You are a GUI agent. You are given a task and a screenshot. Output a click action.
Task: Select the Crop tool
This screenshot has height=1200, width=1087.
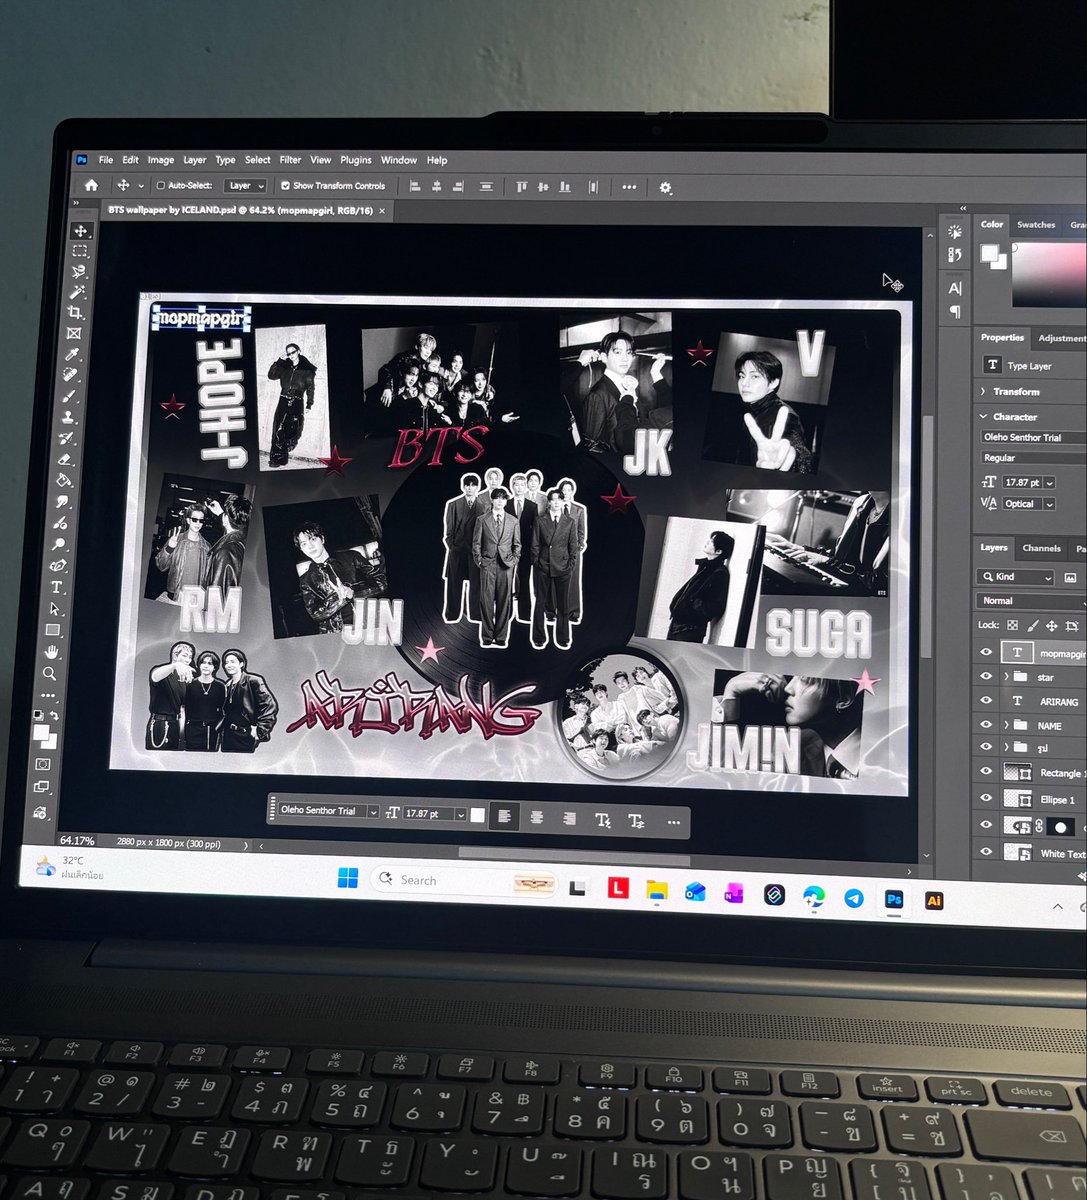coord(75,313)
